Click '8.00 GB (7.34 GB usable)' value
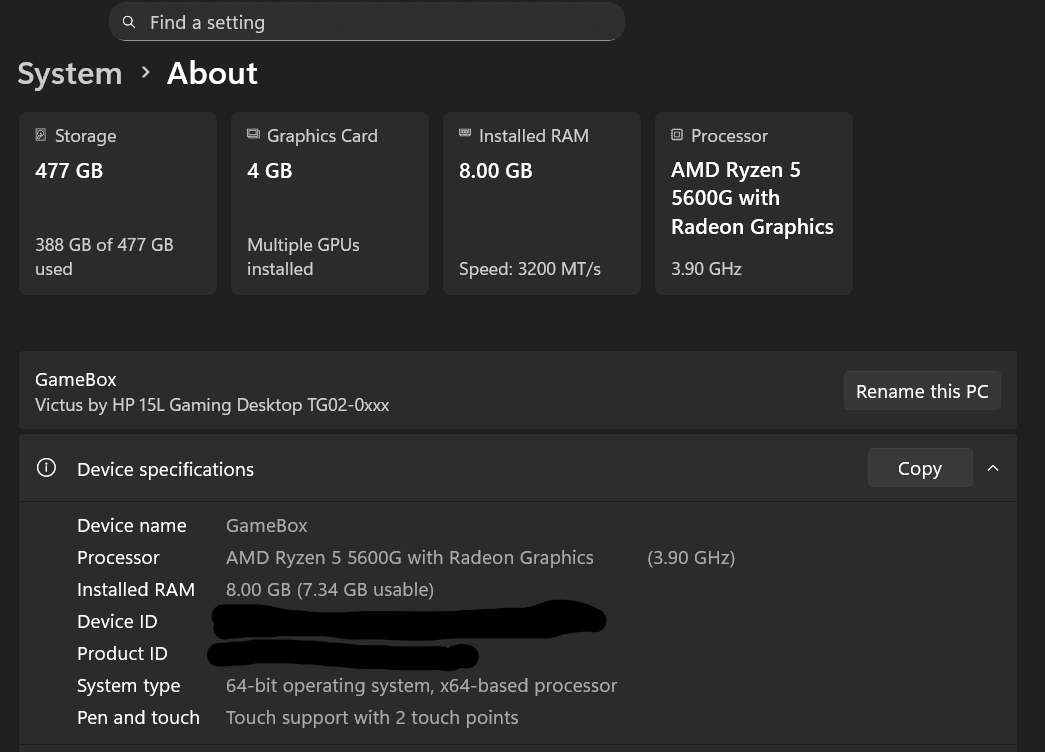 [330, 589]
